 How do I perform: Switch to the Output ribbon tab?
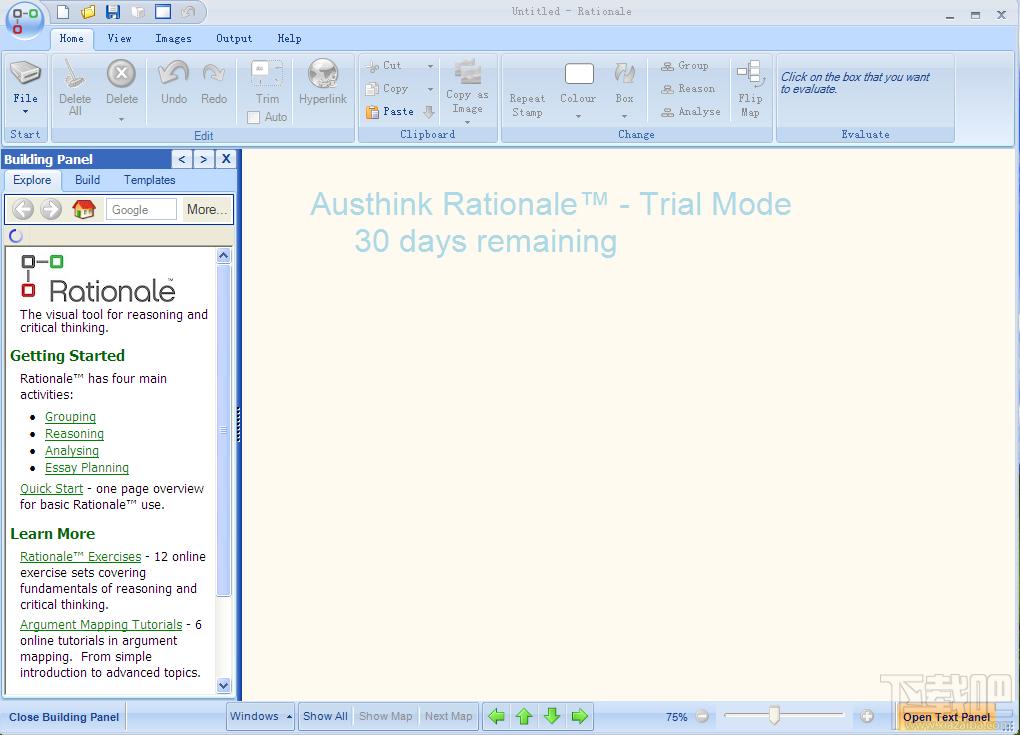234,38
